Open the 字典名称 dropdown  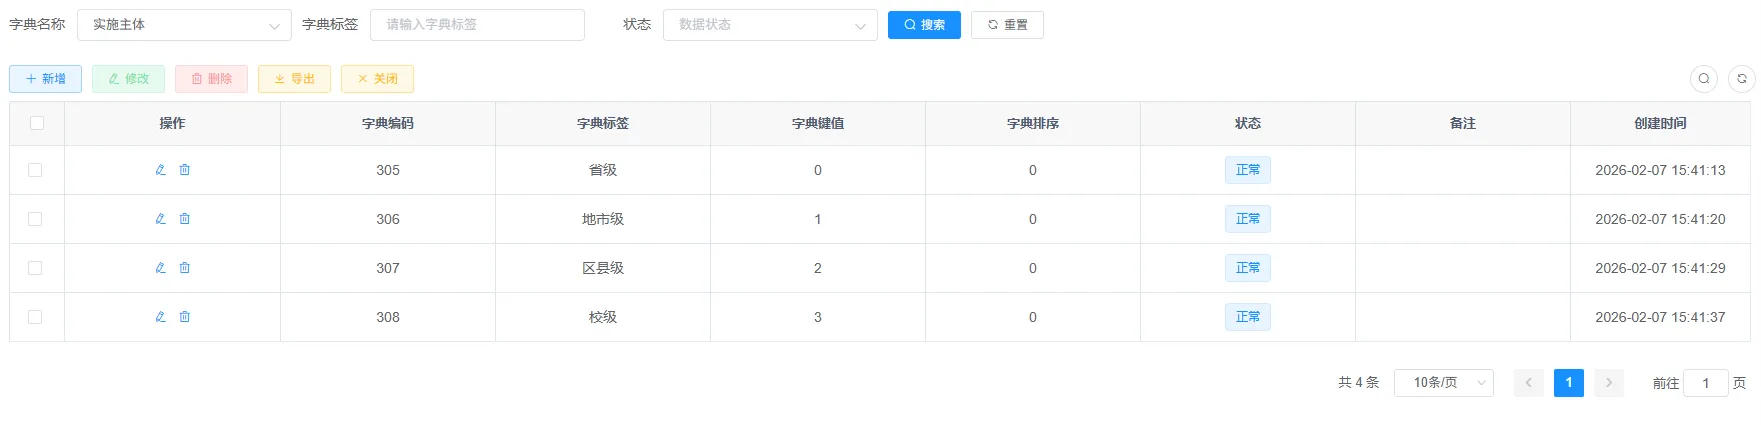(x=184, y=25)
